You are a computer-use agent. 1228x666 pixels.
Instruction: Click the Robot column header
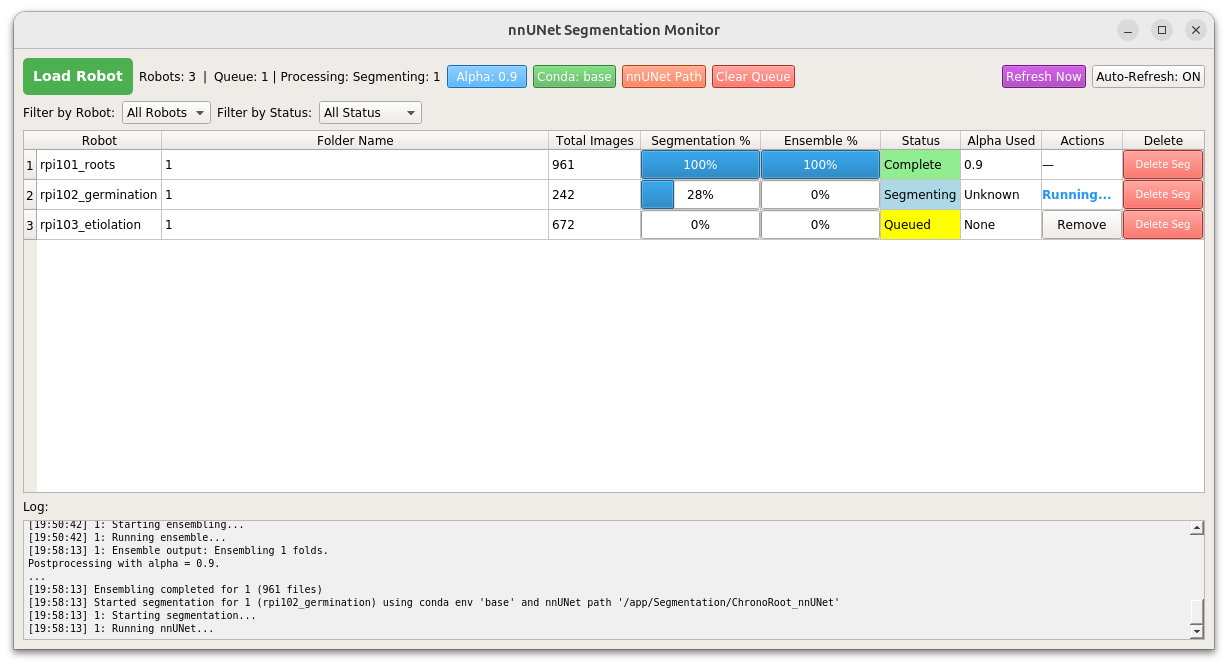pos(99,140)
